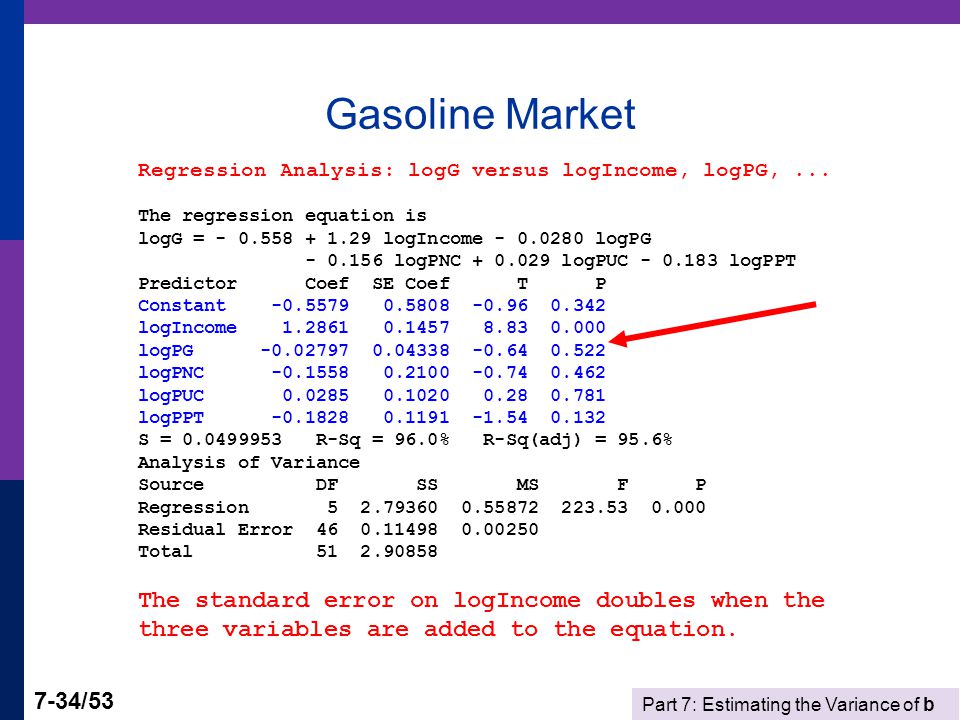Image resolution: width=960 pixels, height=720 pixels.
Task: Click the 'SE Coef' column header
Action: point(411,283)
